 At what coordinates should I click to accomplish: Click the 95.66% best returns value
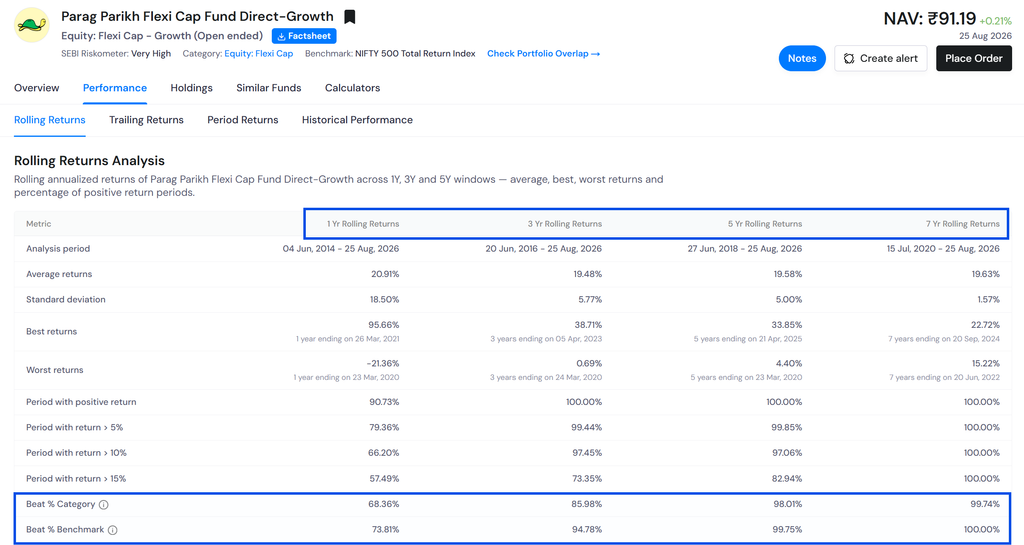coord(383,324)
